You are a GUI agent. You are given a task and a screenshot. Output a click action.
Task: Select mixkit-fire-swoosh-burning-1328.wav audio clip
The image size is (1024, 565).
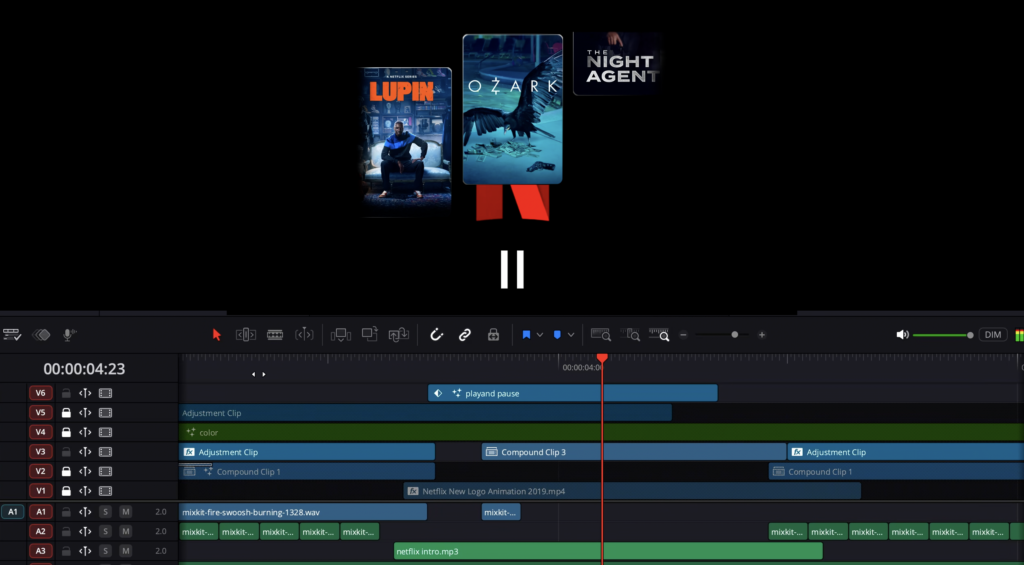pyautogui.click(x=303, y=512)
